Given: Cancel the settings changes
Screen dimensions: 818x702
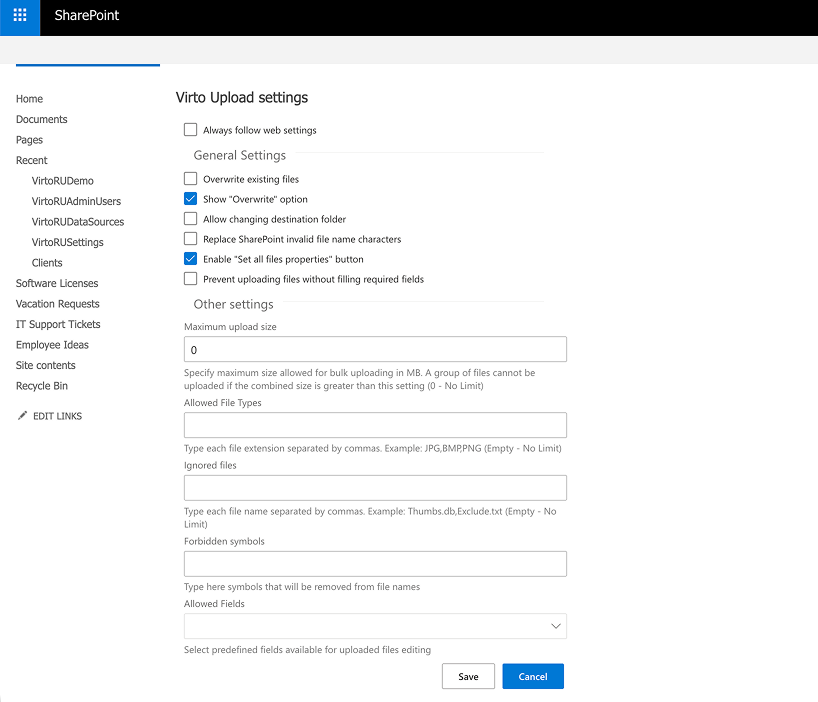Looking at the screenshot, I should pos(532,676).
